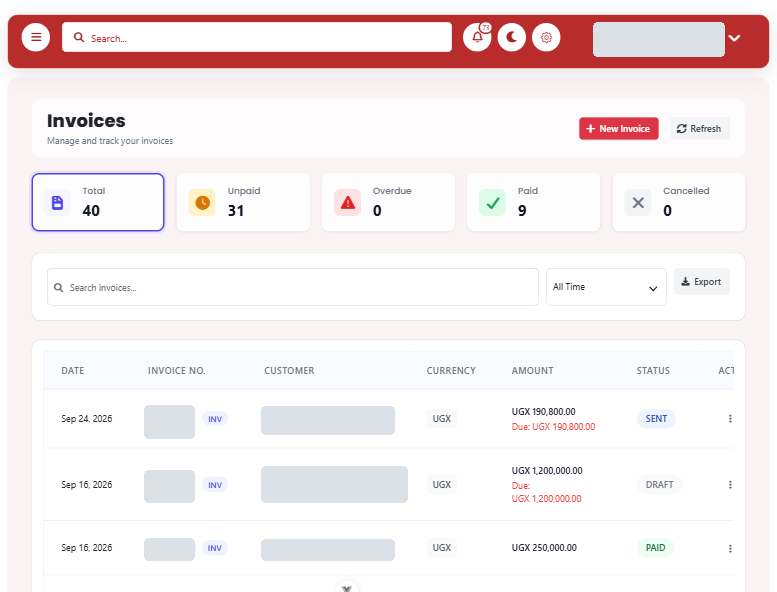
Task: Click the search magnifier icon in top bar
Action: [79, 37]
